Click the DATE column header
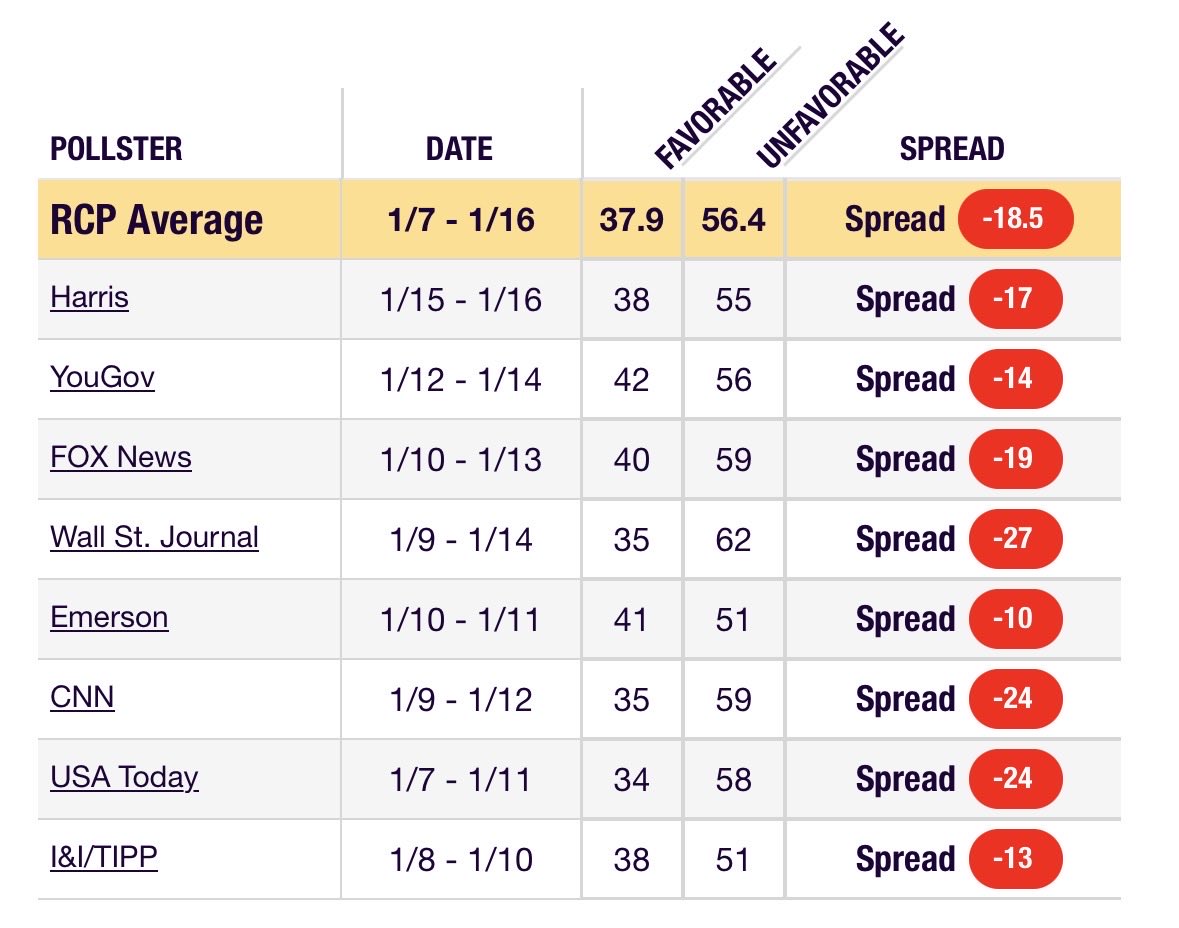This screenshot has width=1179, height=928. pyautogui.click(x=459, y=149)
